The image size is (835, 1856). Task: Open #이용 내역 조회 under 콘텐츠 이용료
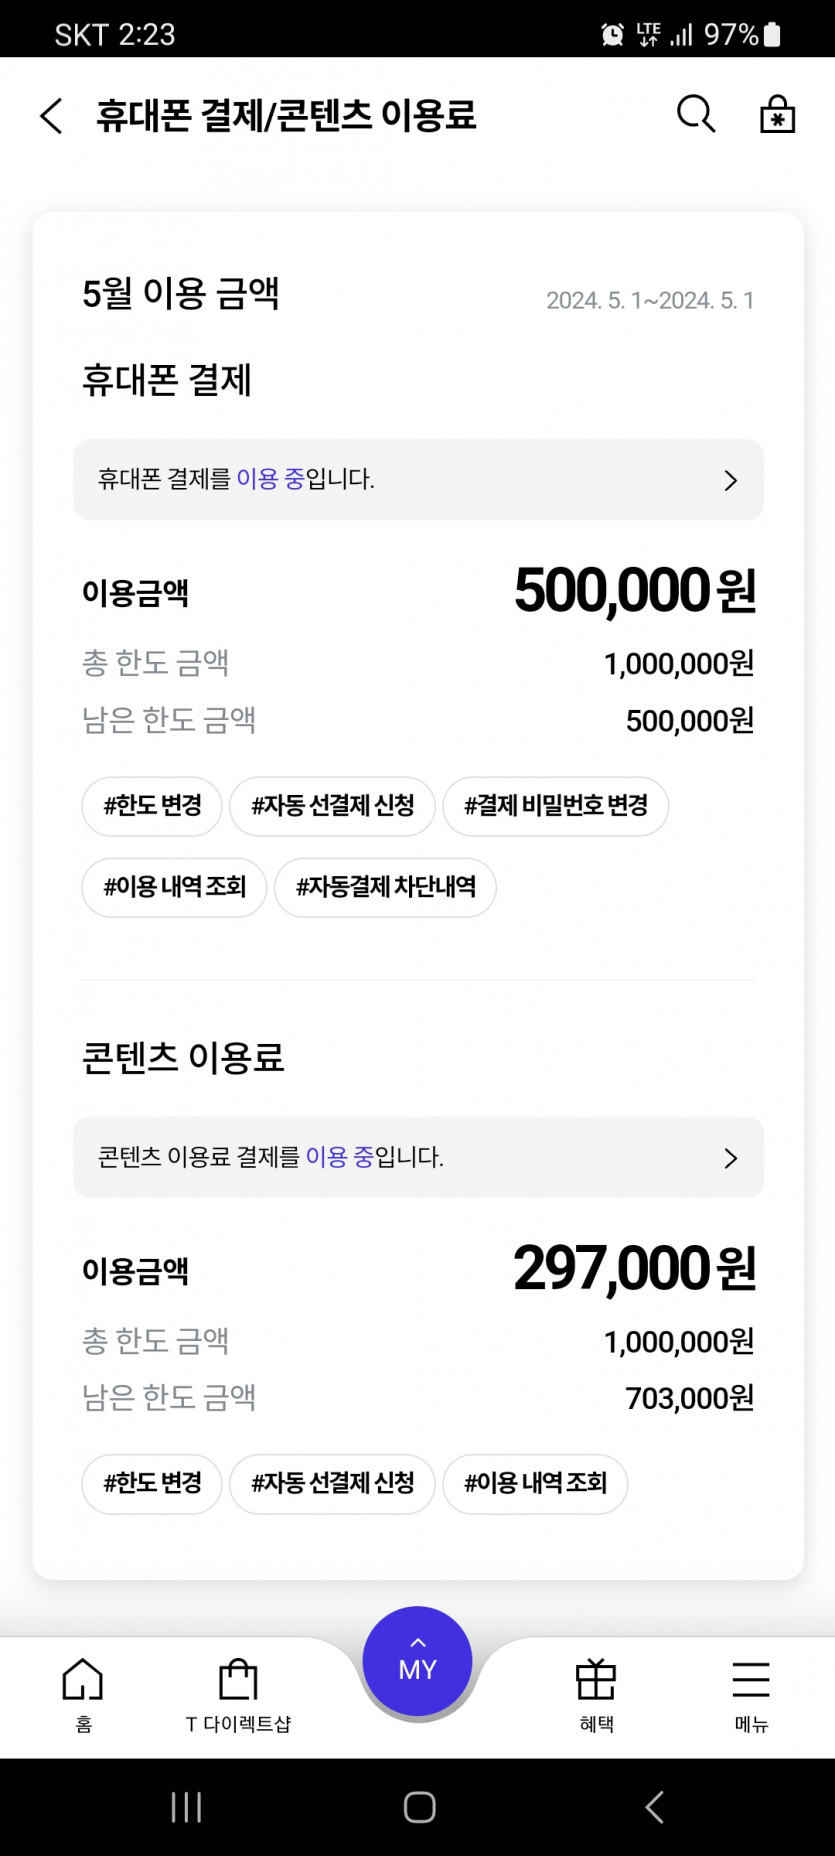535,1484
